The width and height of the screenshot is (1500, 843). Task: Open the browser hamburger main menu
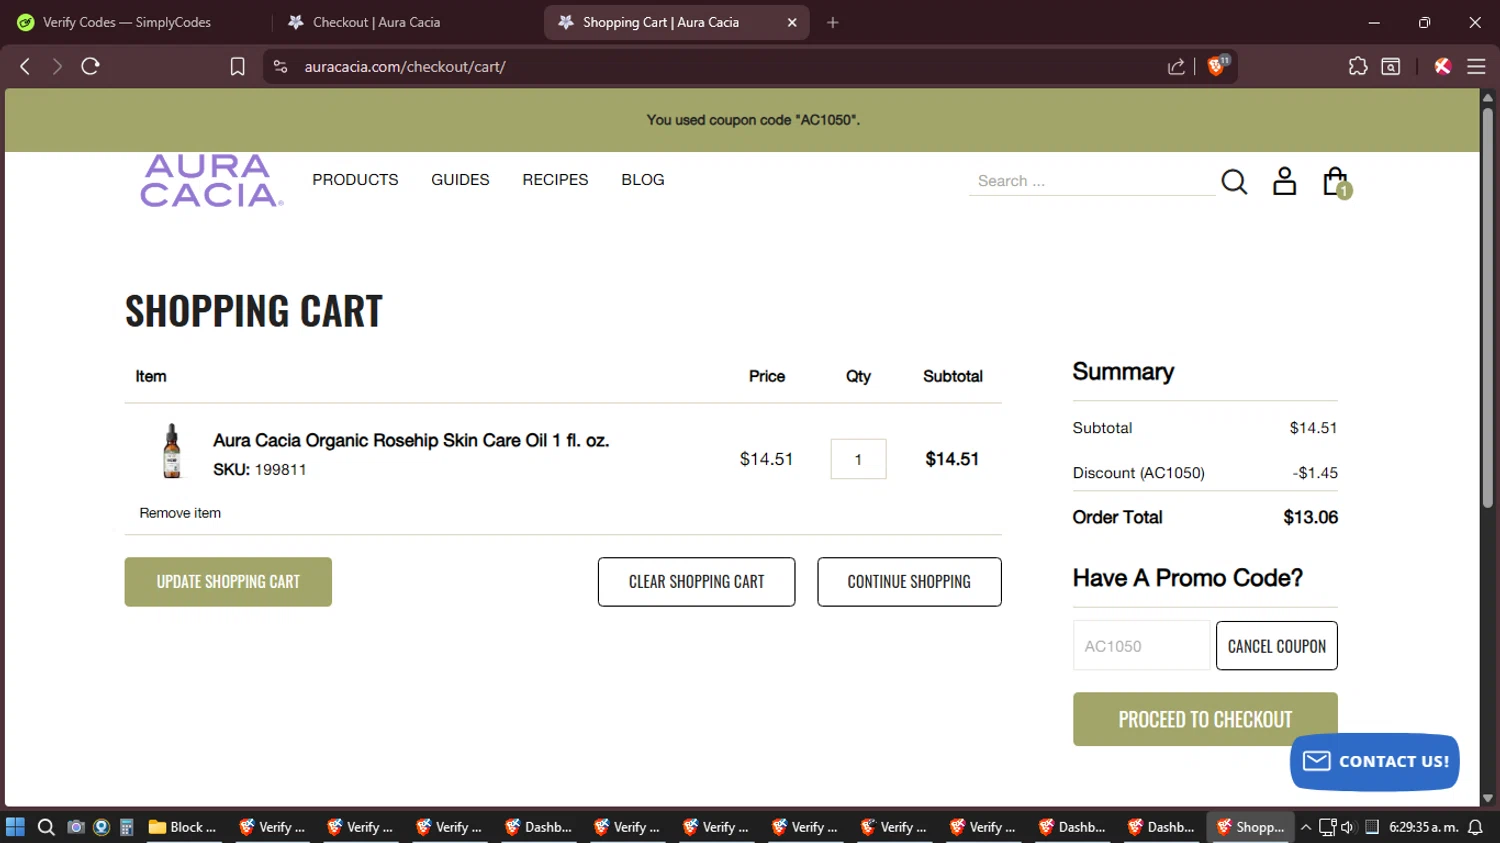click(1476, 66)
